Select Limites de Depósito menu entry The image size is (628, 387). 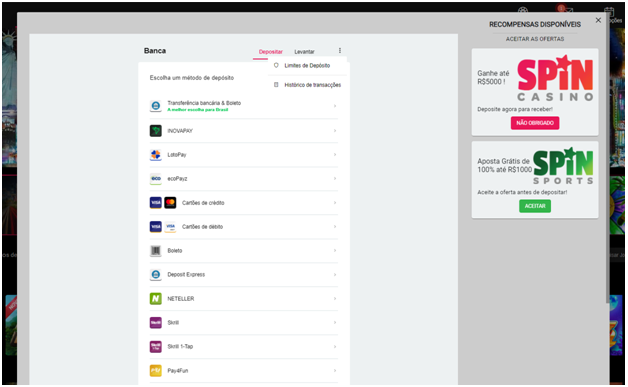(x=307, y=65)
